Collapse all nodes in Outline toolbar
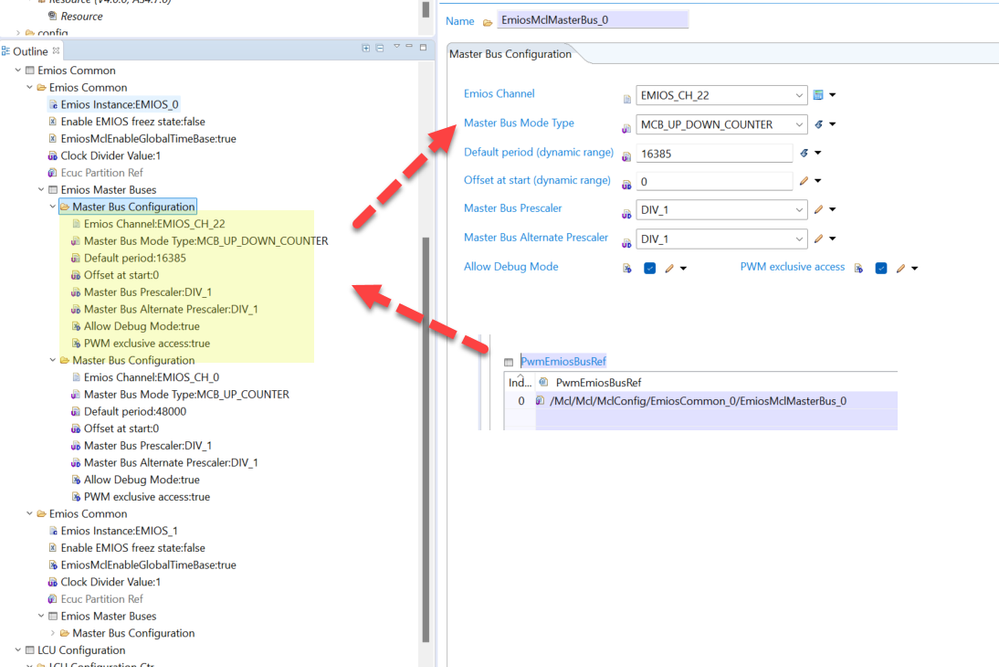This screenshot has width=999, height=667. (x=380, y=48)
